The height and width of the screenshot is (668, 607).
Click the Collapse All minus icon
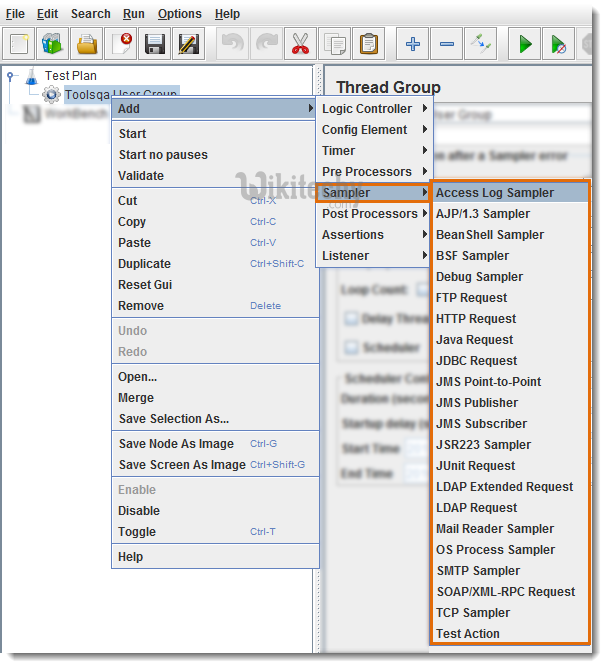(447, 44)
